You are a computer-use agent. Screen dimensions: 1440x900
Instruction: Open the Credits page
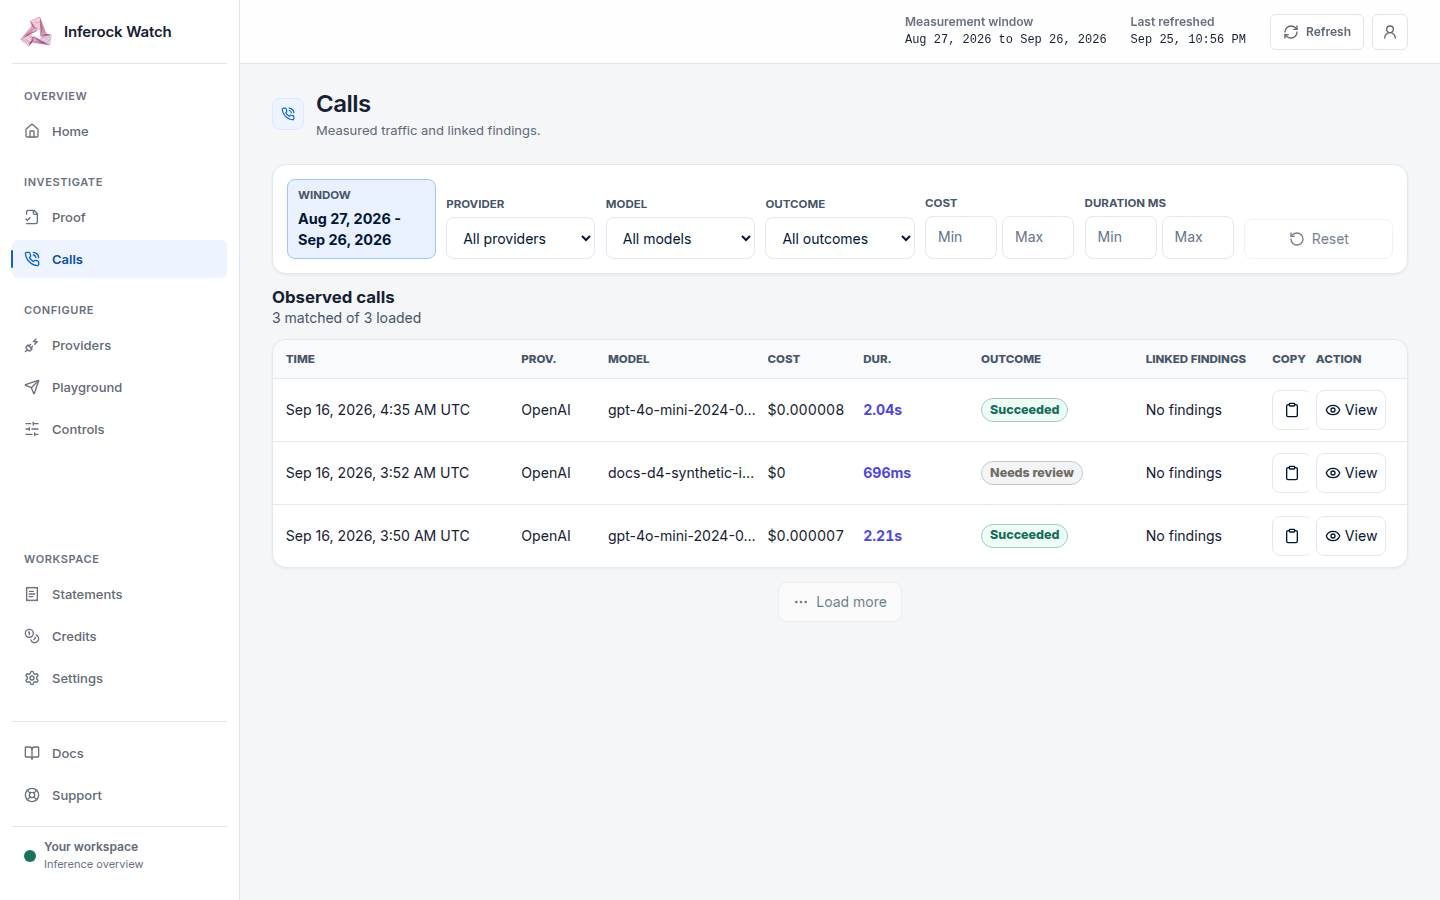pyautogui.click(x=119, y=636)
